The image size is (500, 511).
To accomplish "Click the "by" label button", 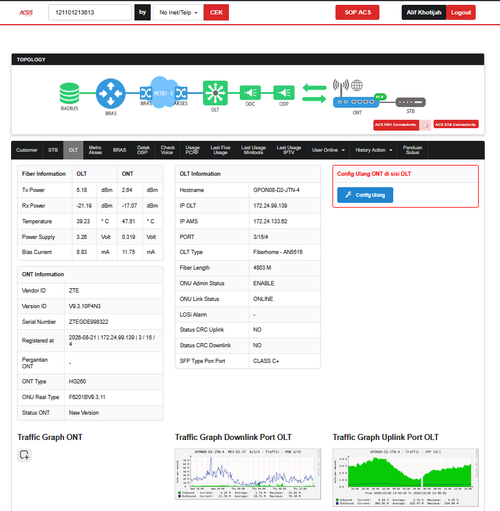I will pyautogui.click(x=142, y=13).
